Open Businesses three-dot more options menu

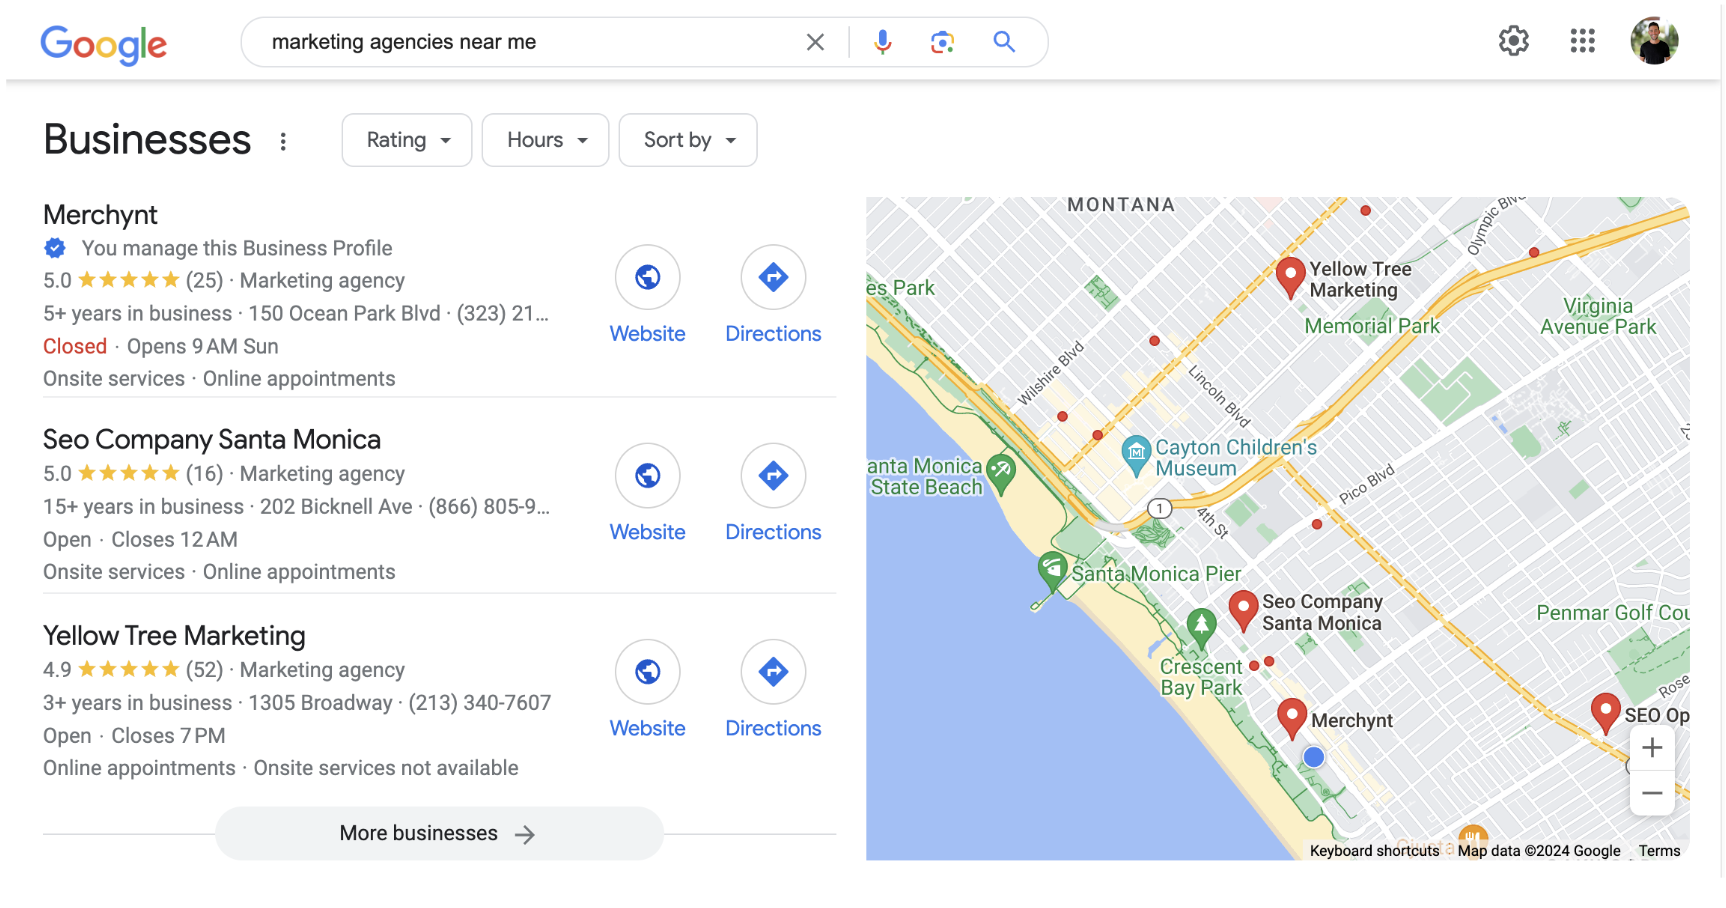283,142
